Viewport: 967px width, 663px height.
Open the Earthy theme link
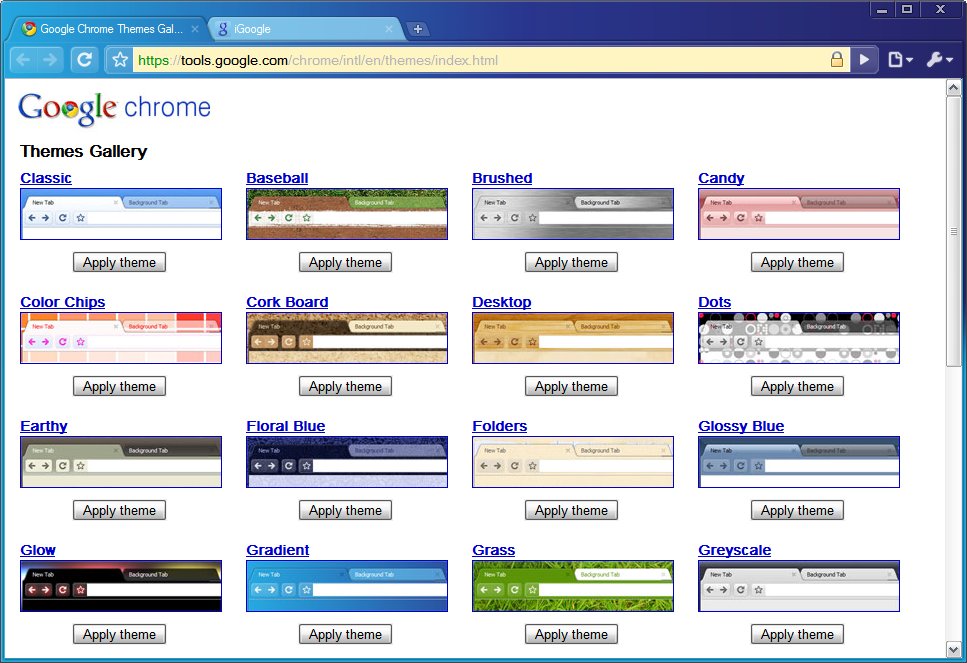click(43, 426)
